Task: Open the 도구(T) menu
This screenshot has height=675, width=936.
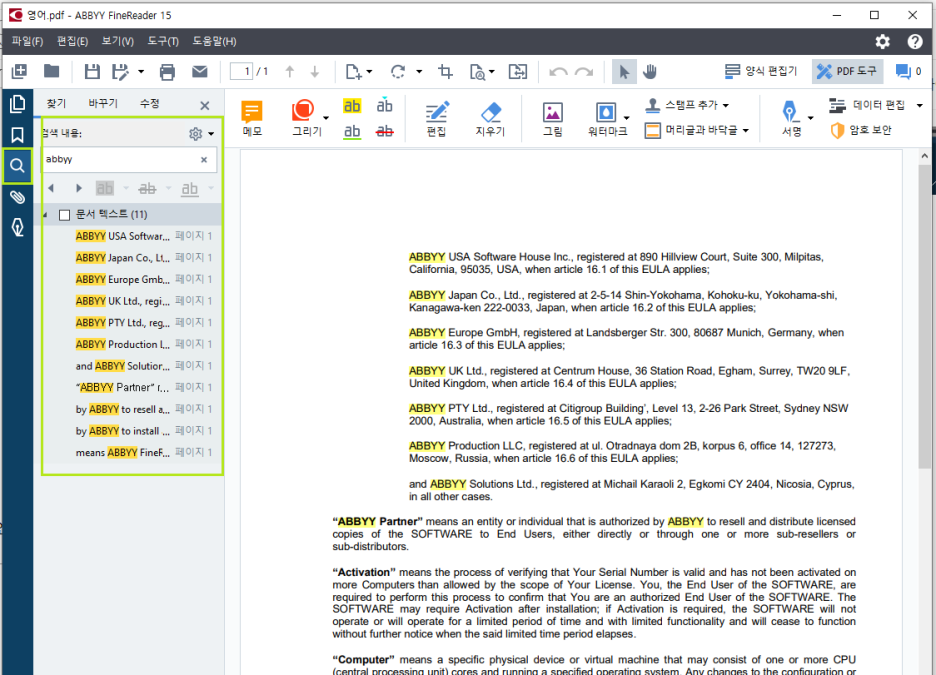Action: (x=163, y=41)
